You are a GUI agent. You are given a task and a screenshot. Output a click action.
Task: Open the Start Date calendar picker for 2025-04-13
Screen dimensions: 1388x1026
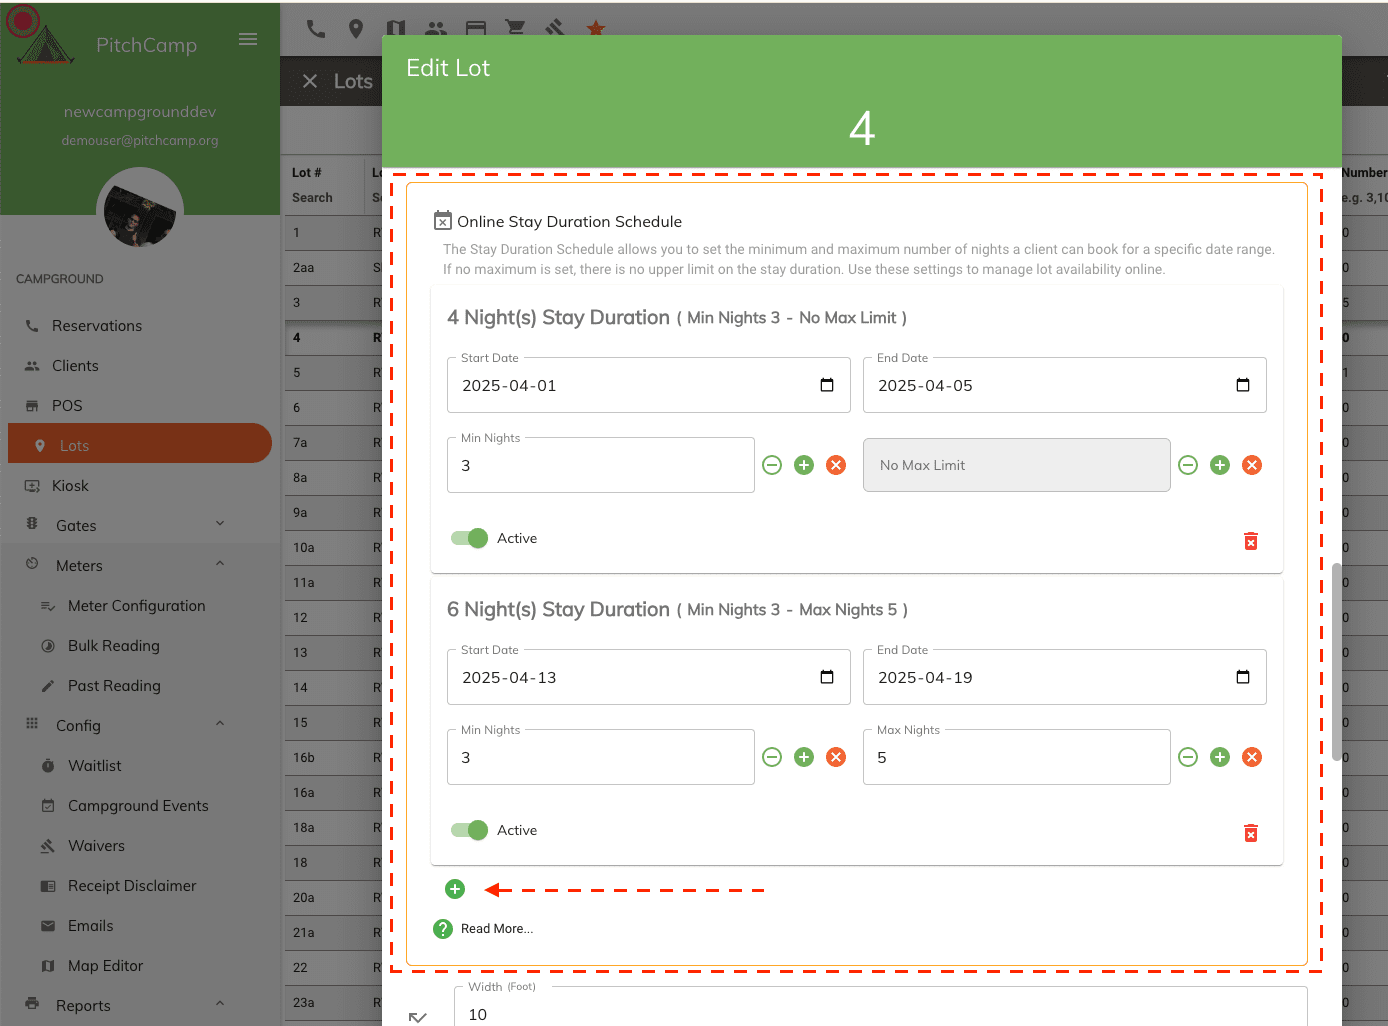(827, 677)
